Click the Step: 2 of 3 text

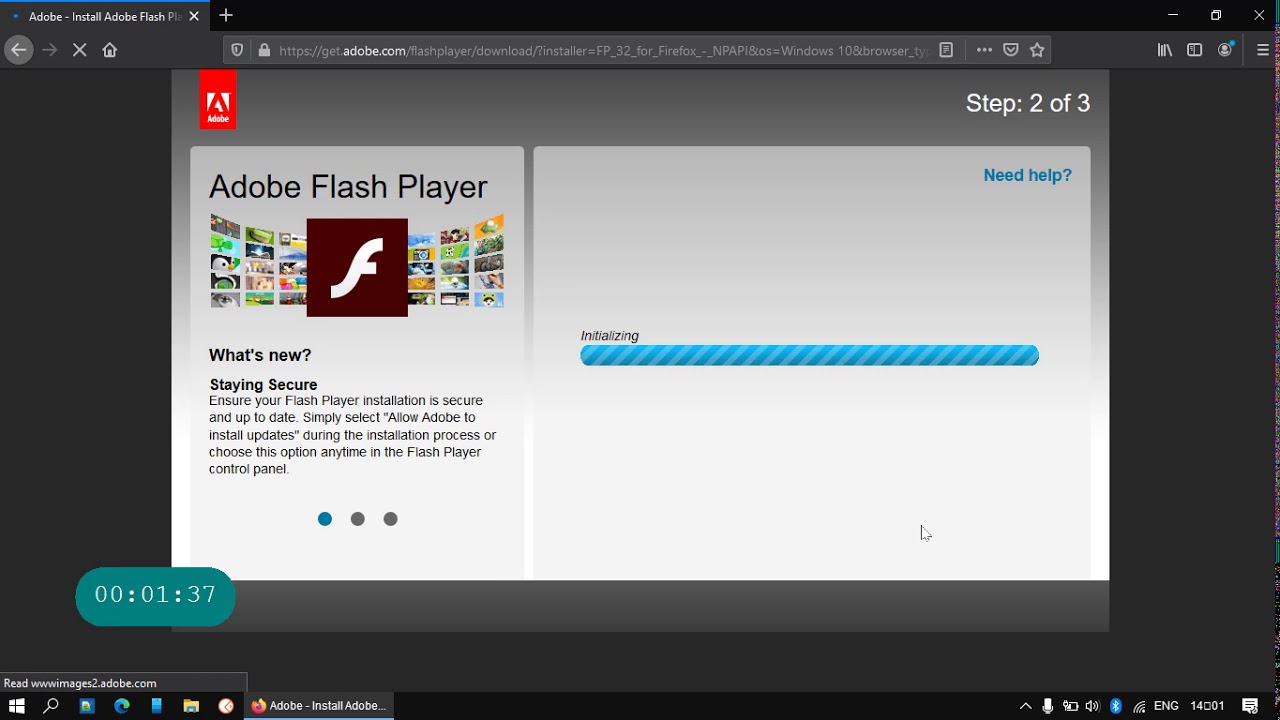click(1028, 103)
